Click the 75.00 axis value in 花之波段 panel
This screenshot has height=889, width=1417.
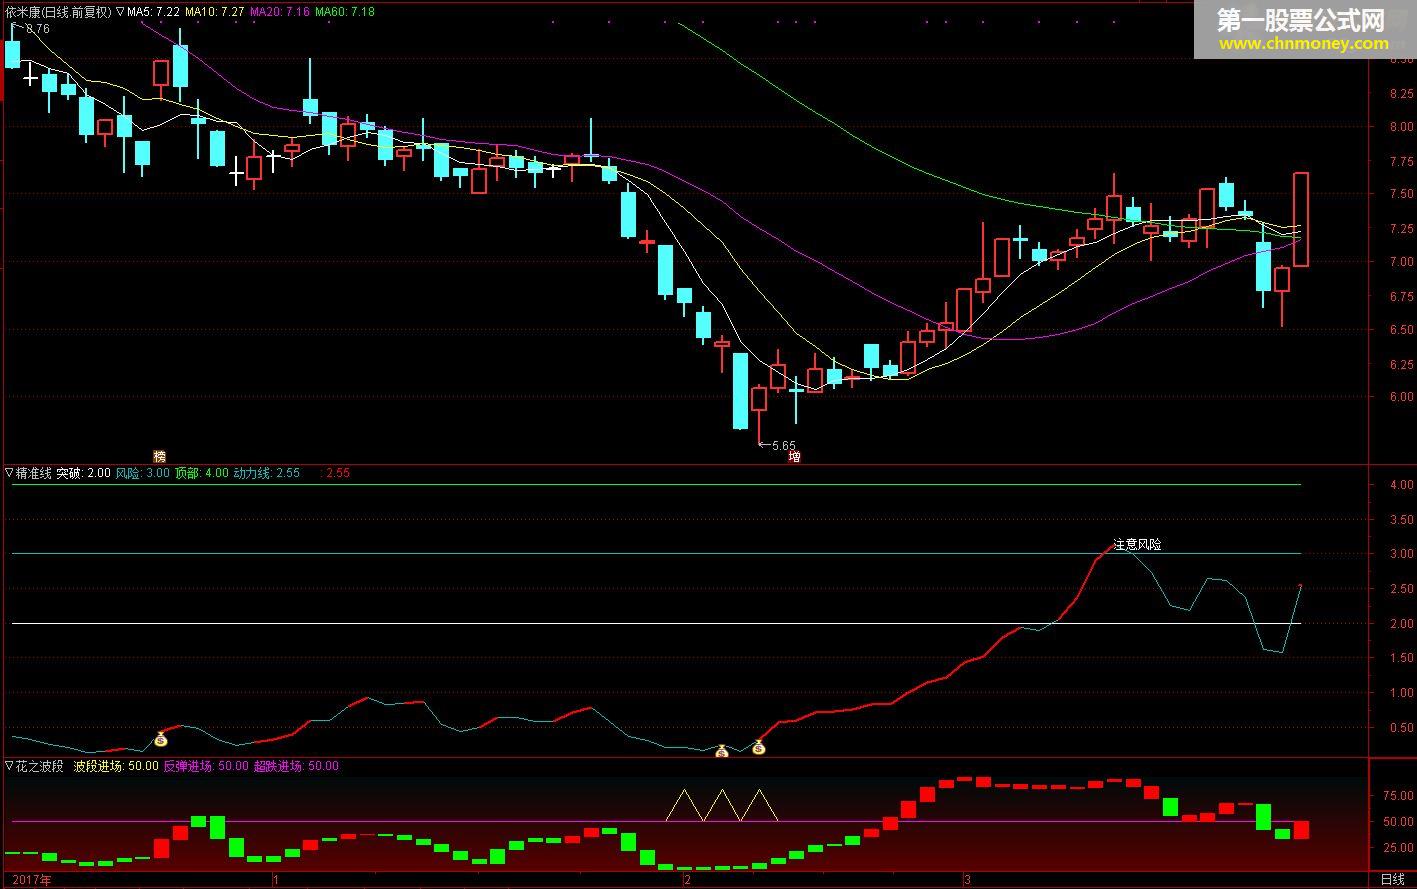coord(1397,796)
